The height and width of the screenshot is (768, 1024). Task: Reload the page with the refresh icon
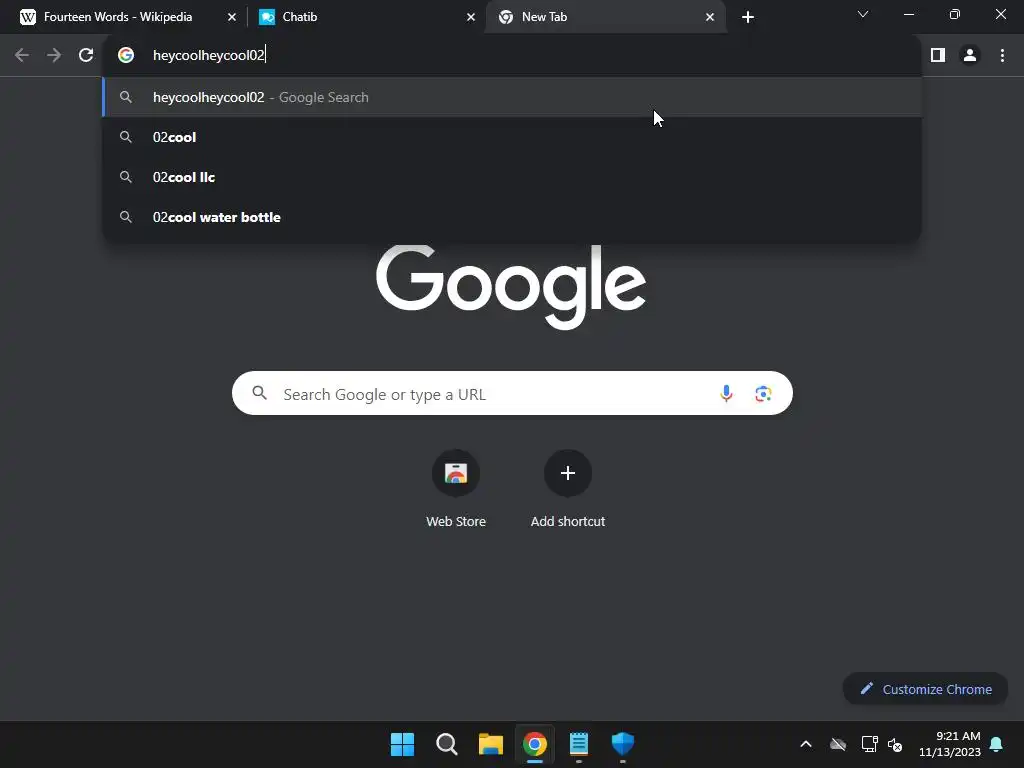(x=86, y=55)
